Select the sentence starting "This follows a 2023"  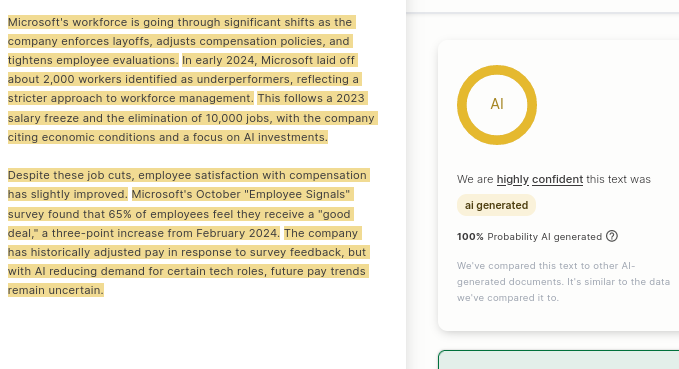pyautogui.click(x=193, y=118)
